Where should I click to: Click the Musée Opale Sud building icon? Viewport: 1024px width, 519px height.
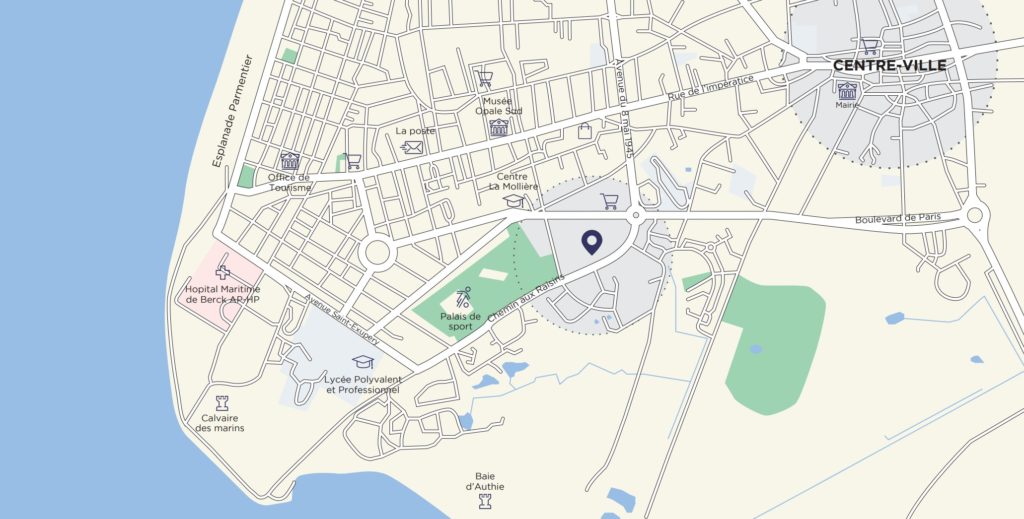click(499, 127)
